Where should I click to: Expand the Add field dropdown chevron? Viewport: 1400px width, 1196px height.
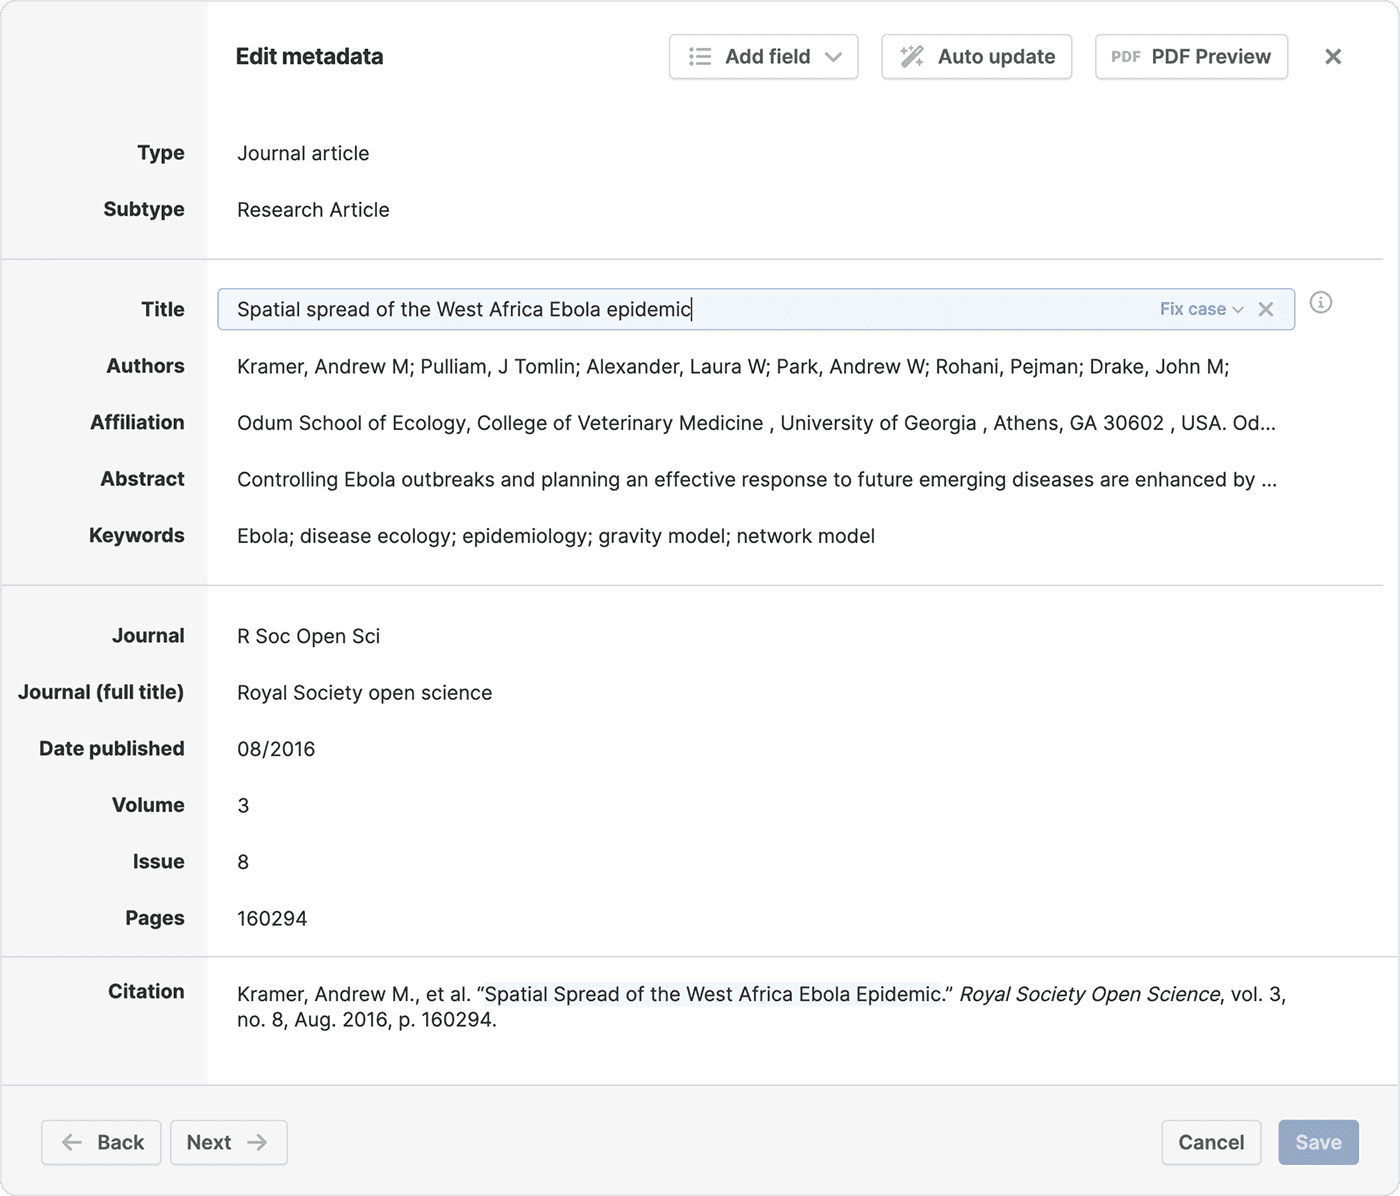click(x=833, y=57)
